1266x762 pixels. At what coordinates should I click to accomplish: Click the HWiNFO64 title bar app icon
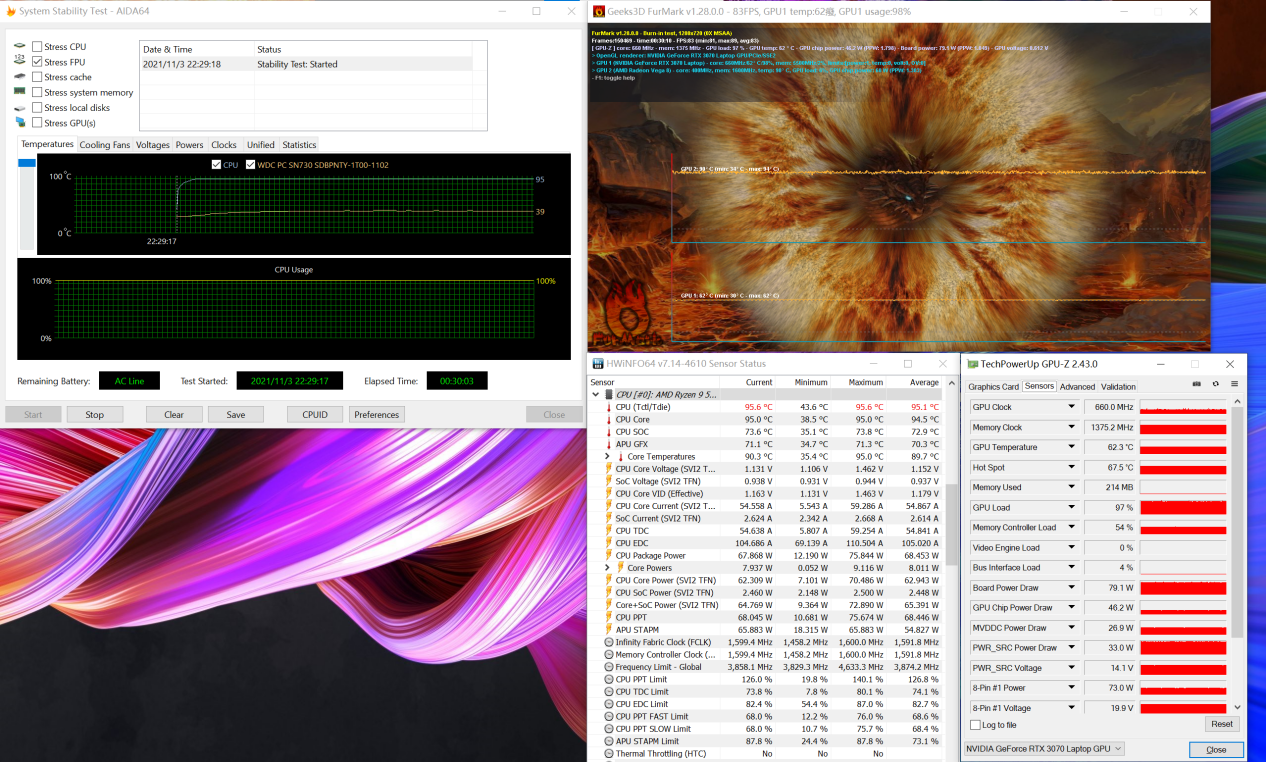598,364
